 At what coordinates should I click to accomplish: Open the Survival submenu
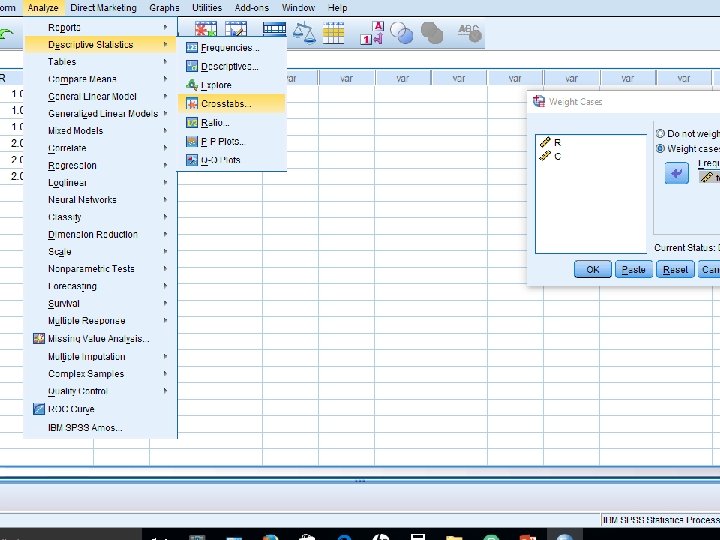pyautogui.click(x=100, y=304)
